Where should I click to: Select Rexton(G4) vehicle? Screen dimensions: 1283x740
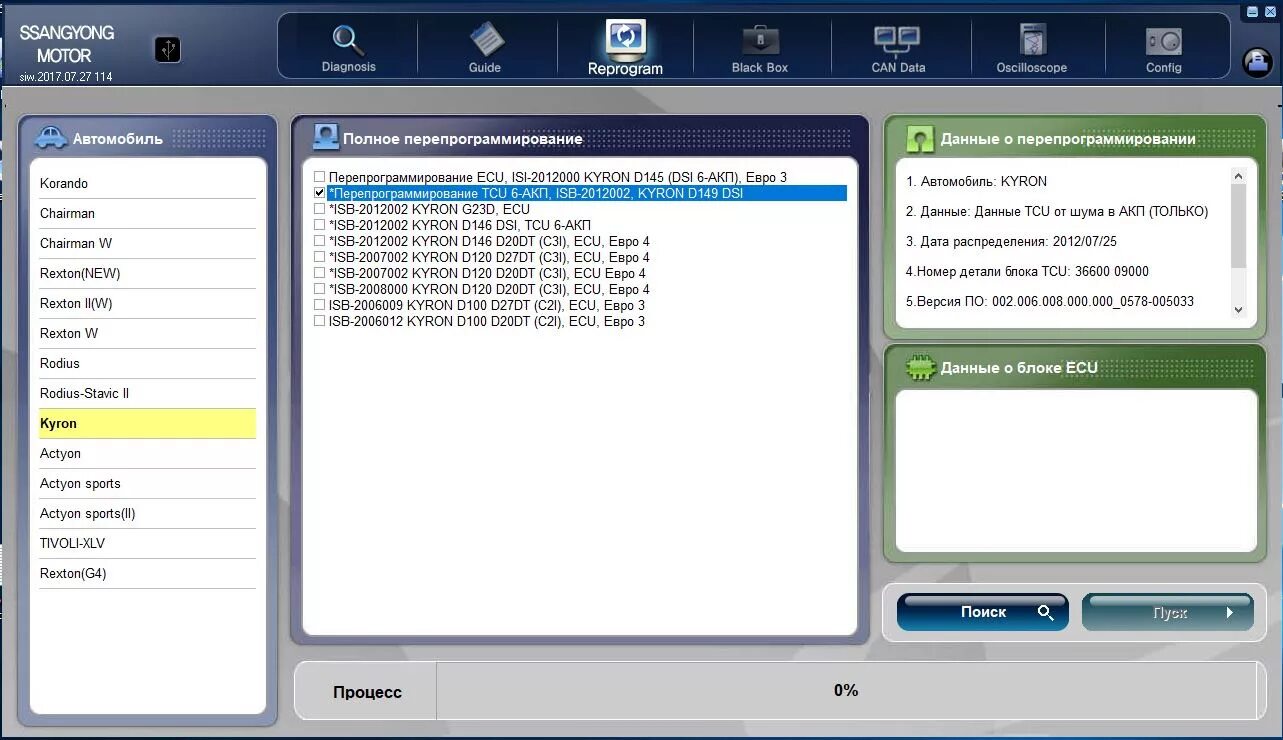pos(147,573)
